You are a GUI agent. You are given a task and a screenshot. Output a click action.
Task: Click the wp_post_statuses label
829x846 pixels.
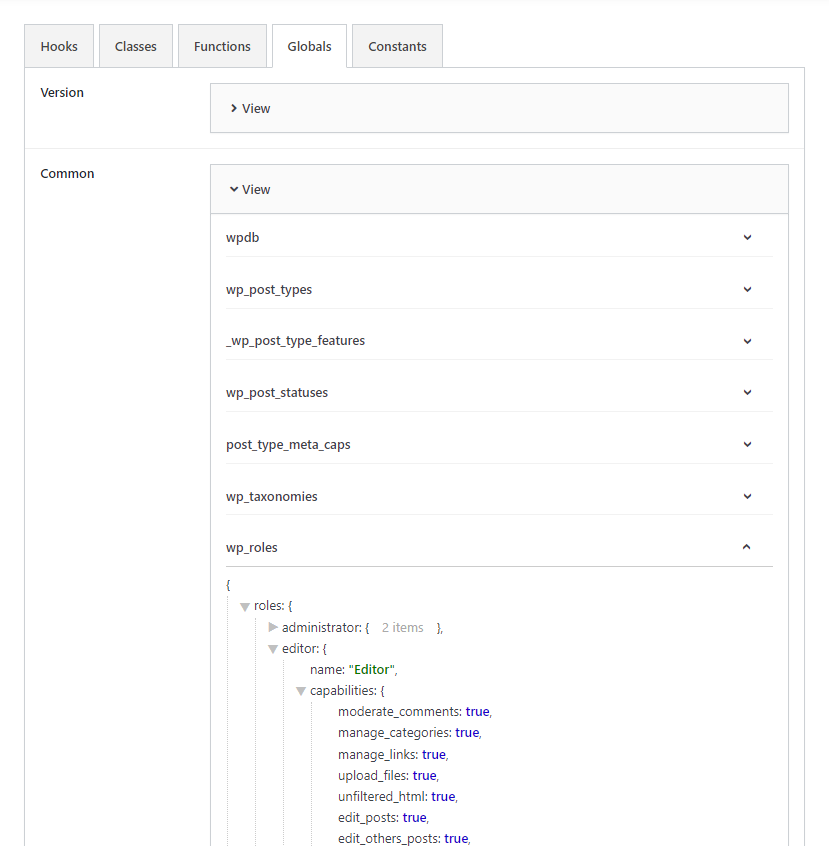277,393
